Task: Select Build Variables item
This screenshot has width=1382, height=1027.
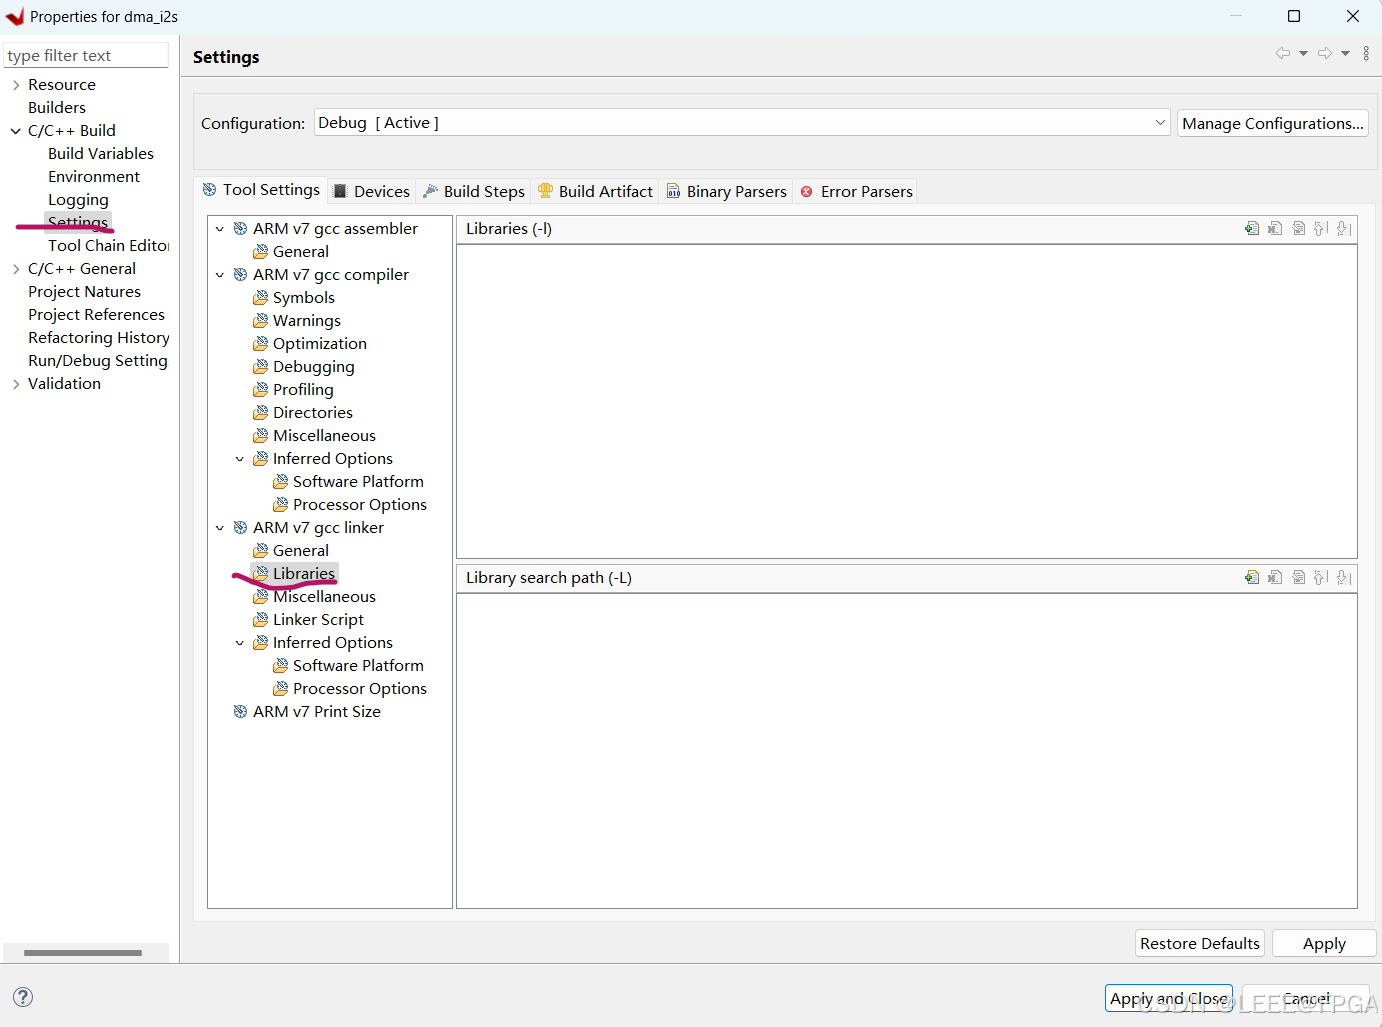Action: (101, 154)
